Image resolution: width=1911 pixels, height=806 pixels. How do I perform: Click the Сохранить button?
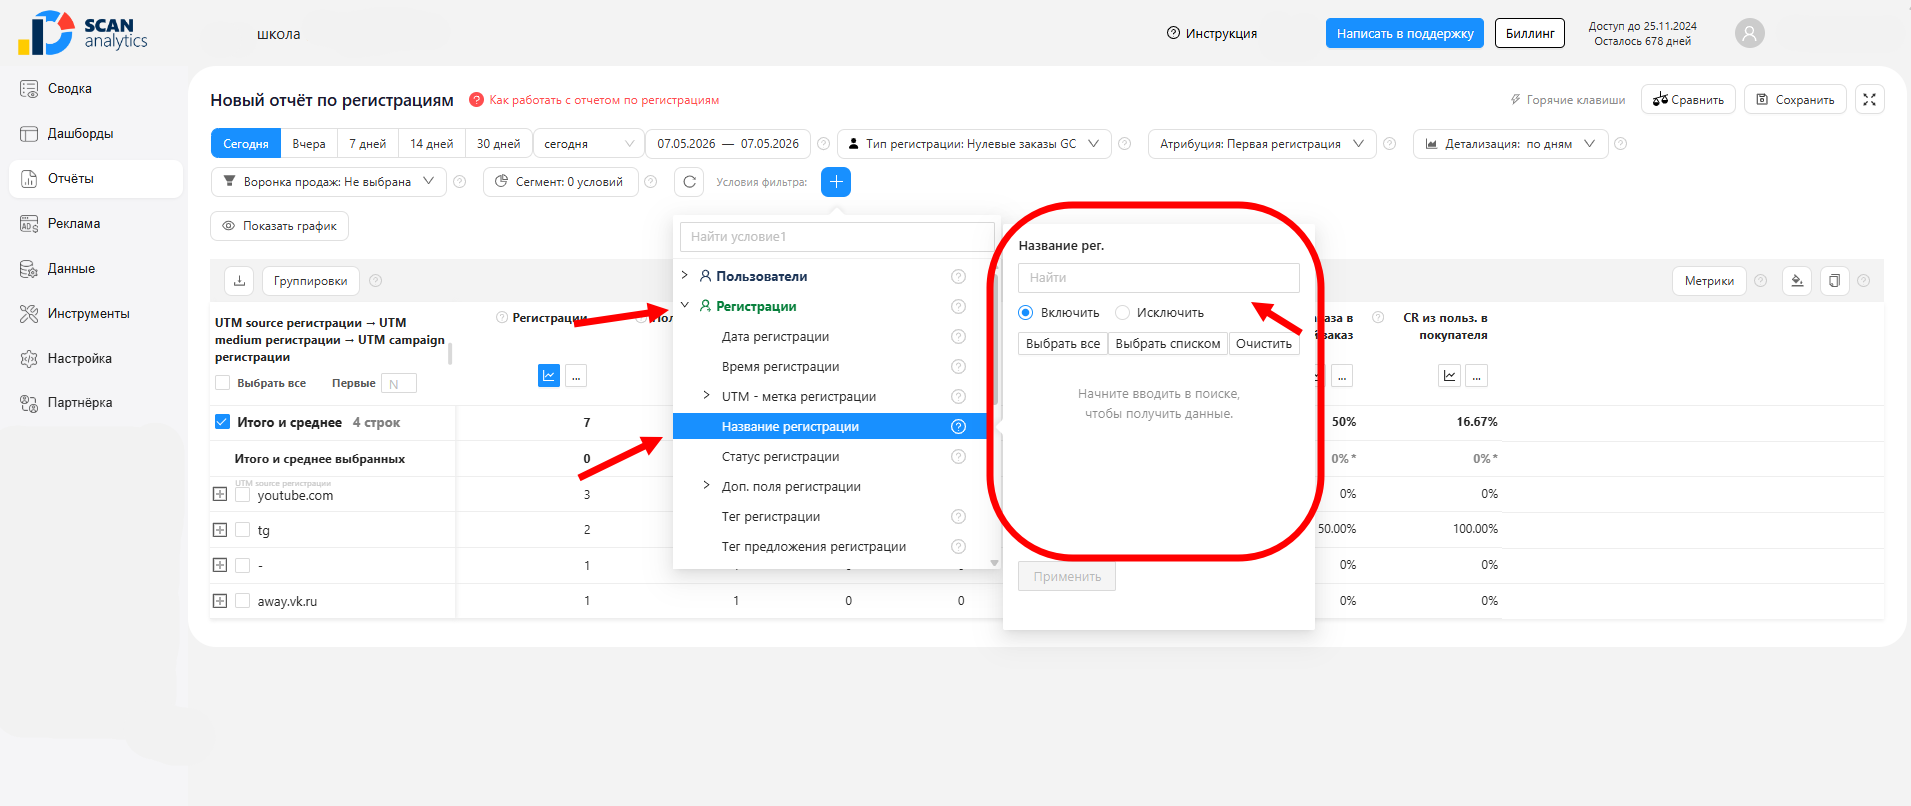click(1795, 99)
